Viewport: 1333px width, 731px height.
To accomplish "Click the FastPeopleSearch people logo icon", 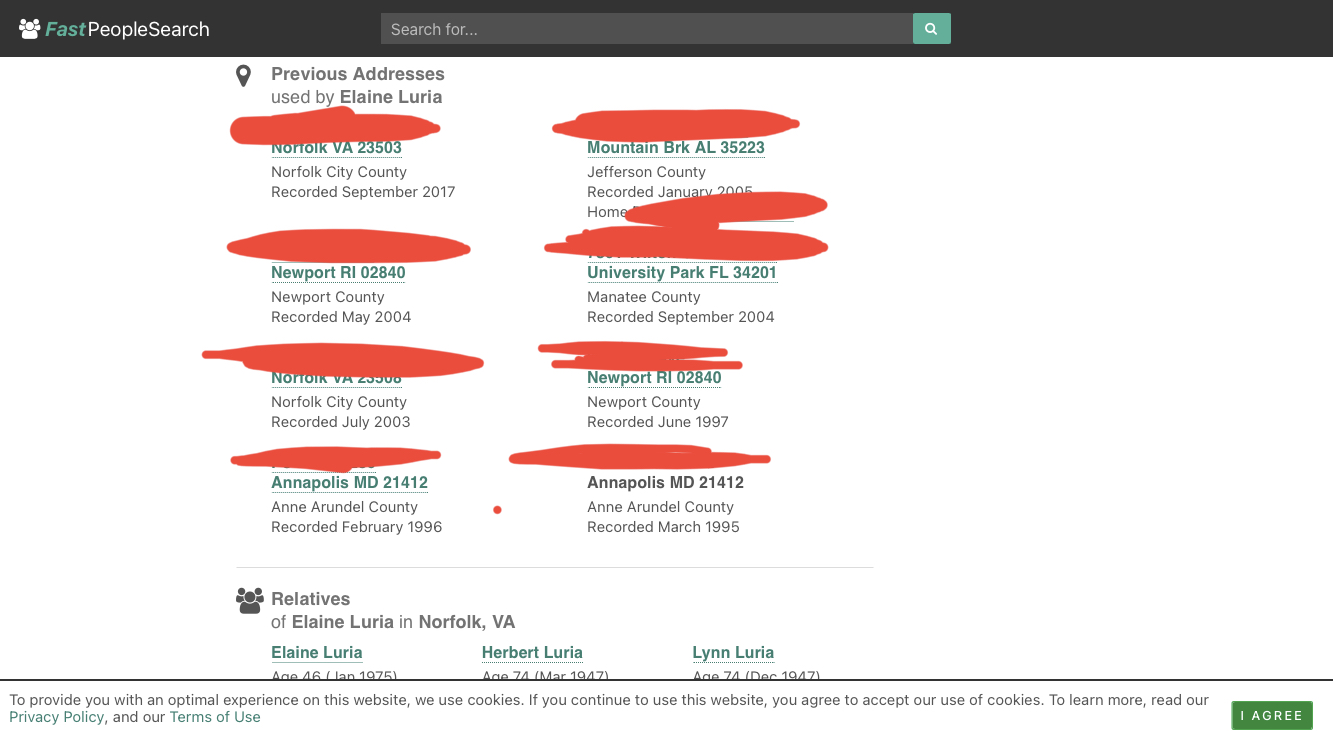I will [x=30, y=29].
